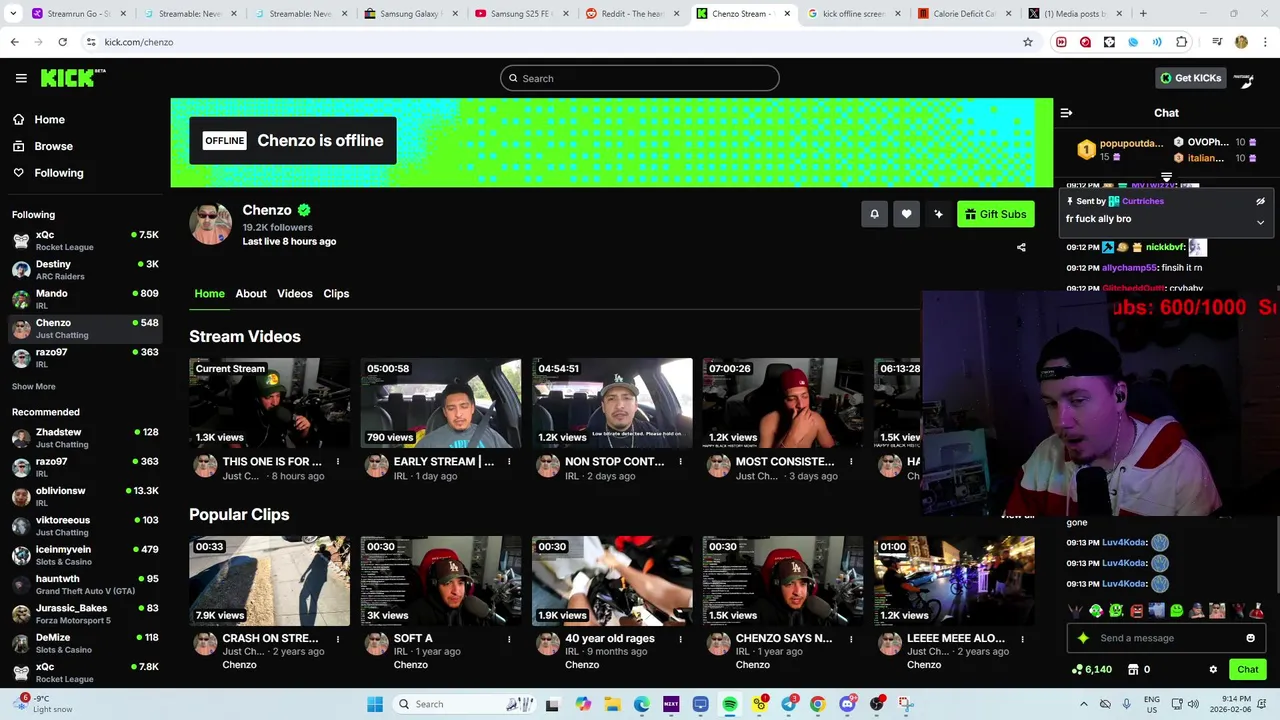Open the shop icon showing 0

tap(1133, 670)
